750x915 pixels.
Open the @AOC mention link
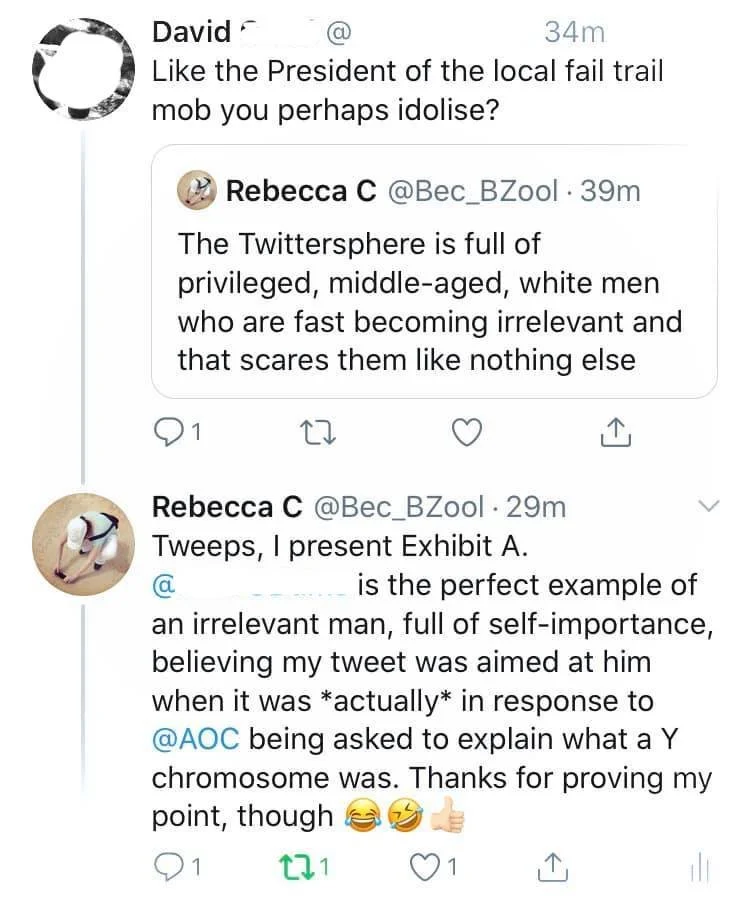point(195,739)
